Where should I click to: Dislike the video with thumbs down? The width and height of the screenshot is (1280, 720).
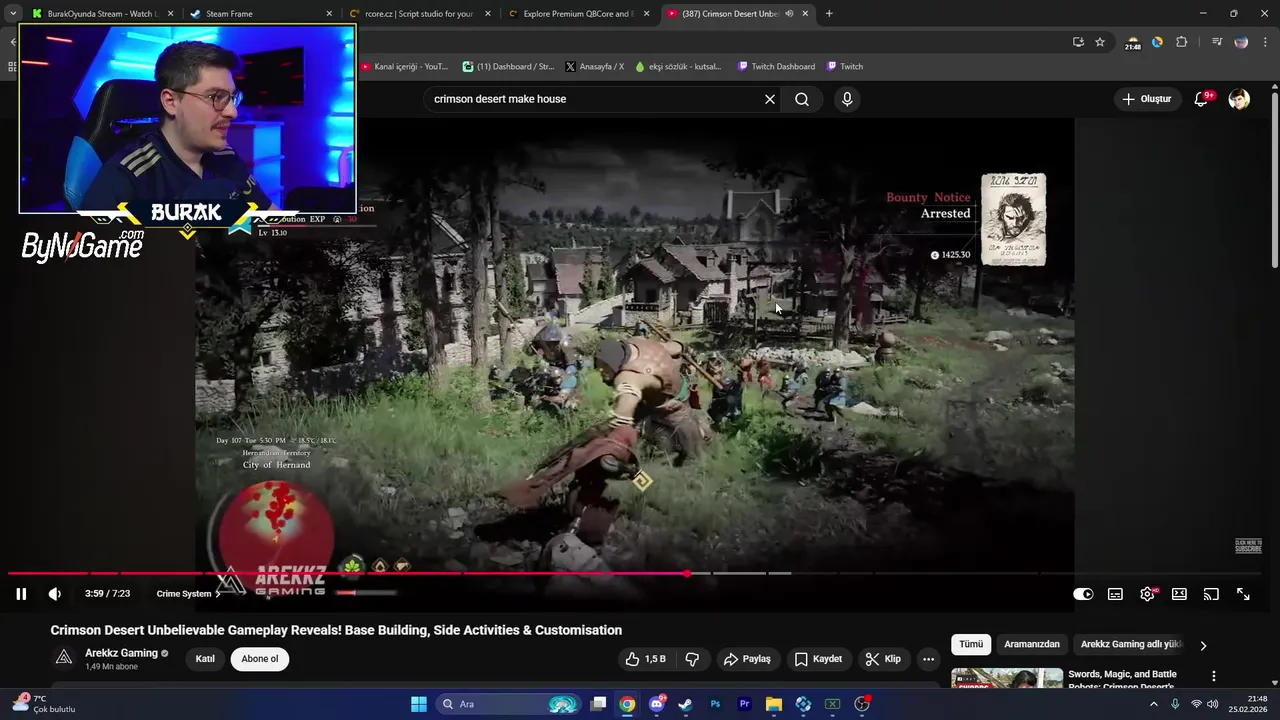tap(692, 659)
